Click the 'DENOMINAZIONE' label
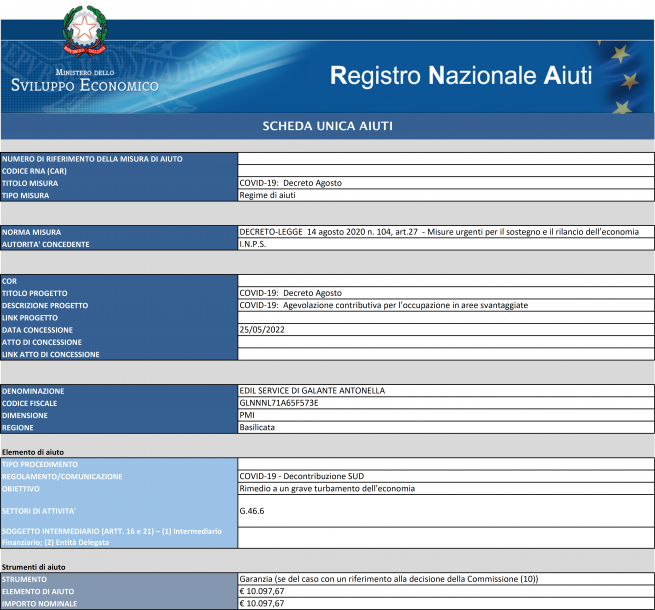The width and height of the screenshot is (655, 610). click(x=33, y=391)
